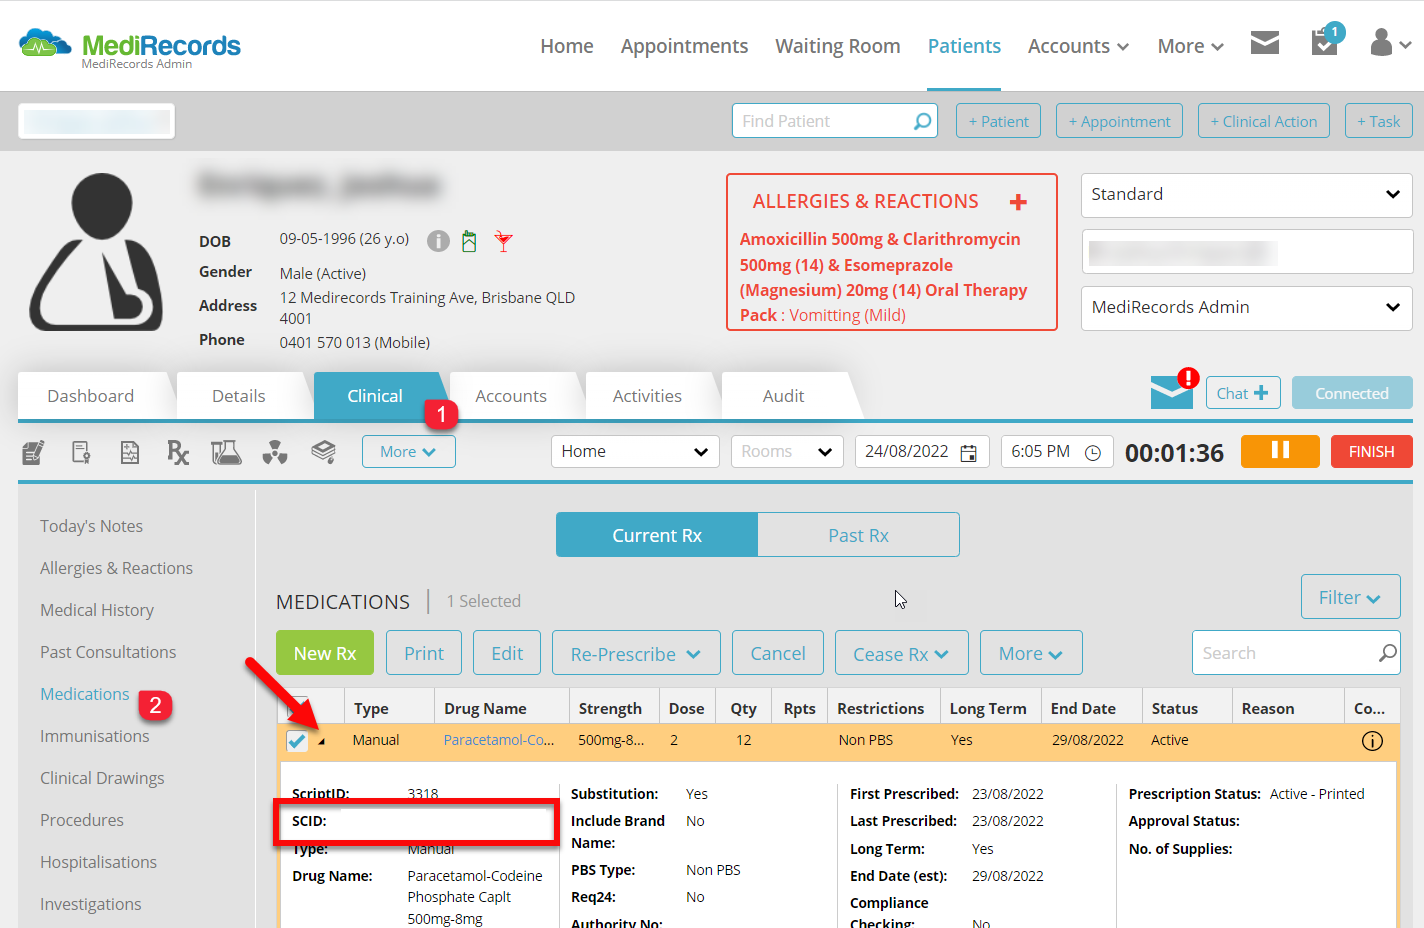1424x928 pixels.
Task: Click the + Patient button
Action: 998,121
